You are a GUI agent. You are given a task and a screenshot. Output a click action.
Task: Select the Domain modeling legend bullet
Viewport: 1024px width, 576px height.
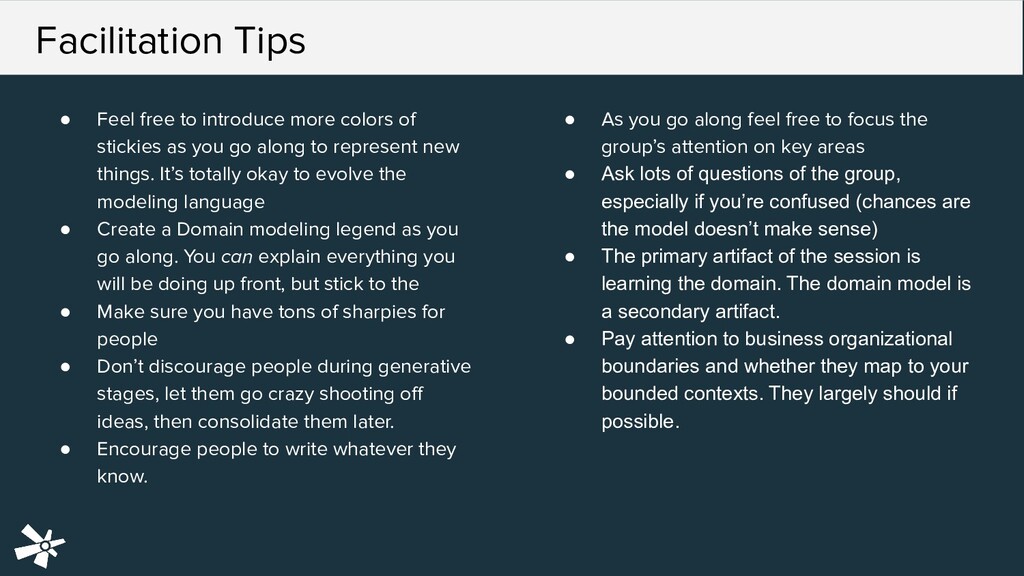pyautogui.click(x=278, y=257)
